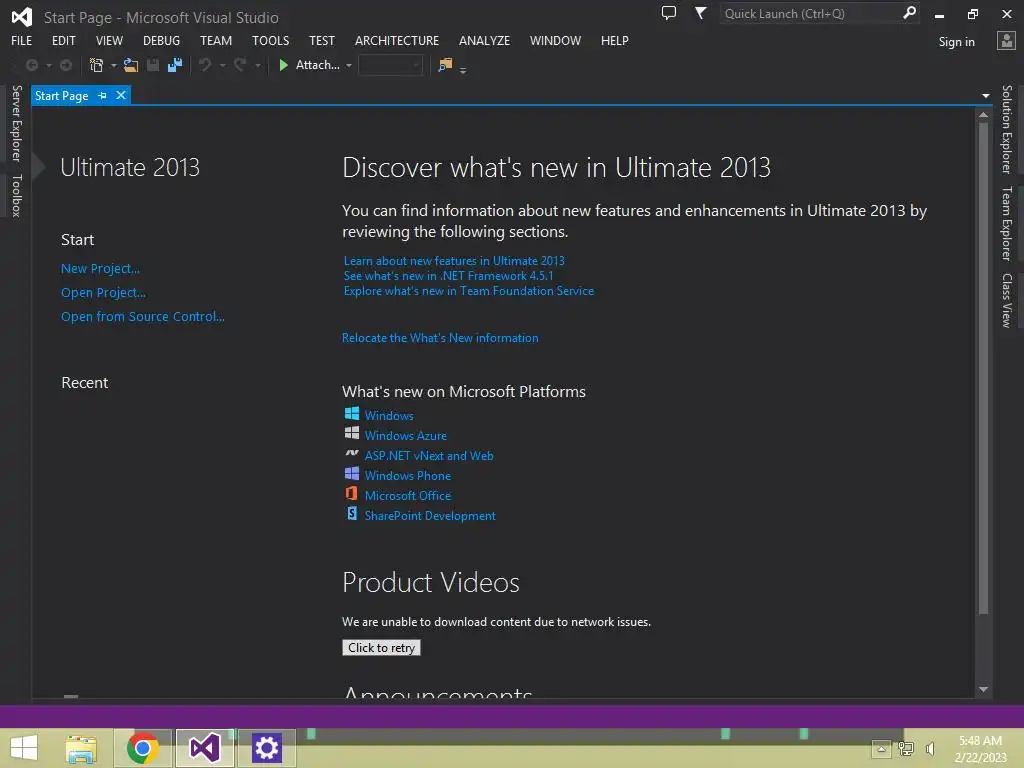Screen dimensions: 1024x768
Task: Expand the New Project dropdown arrow
Action: pos(114,66)
